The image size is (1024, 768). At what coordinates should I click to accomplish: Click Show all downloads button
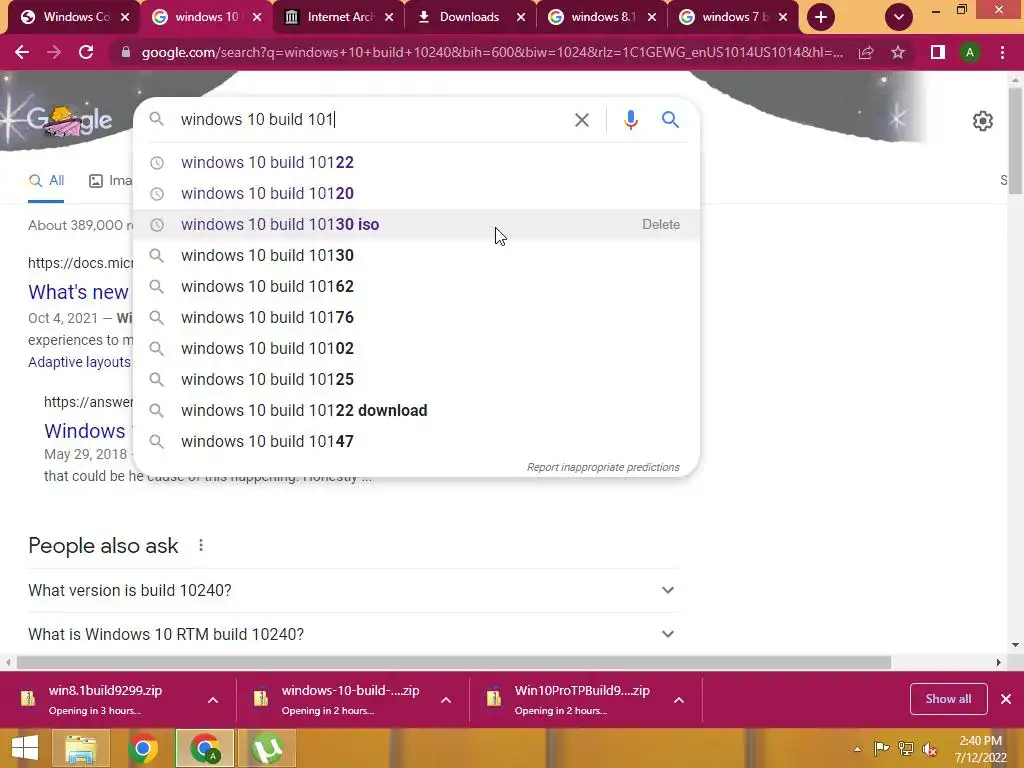pos(948,699)
